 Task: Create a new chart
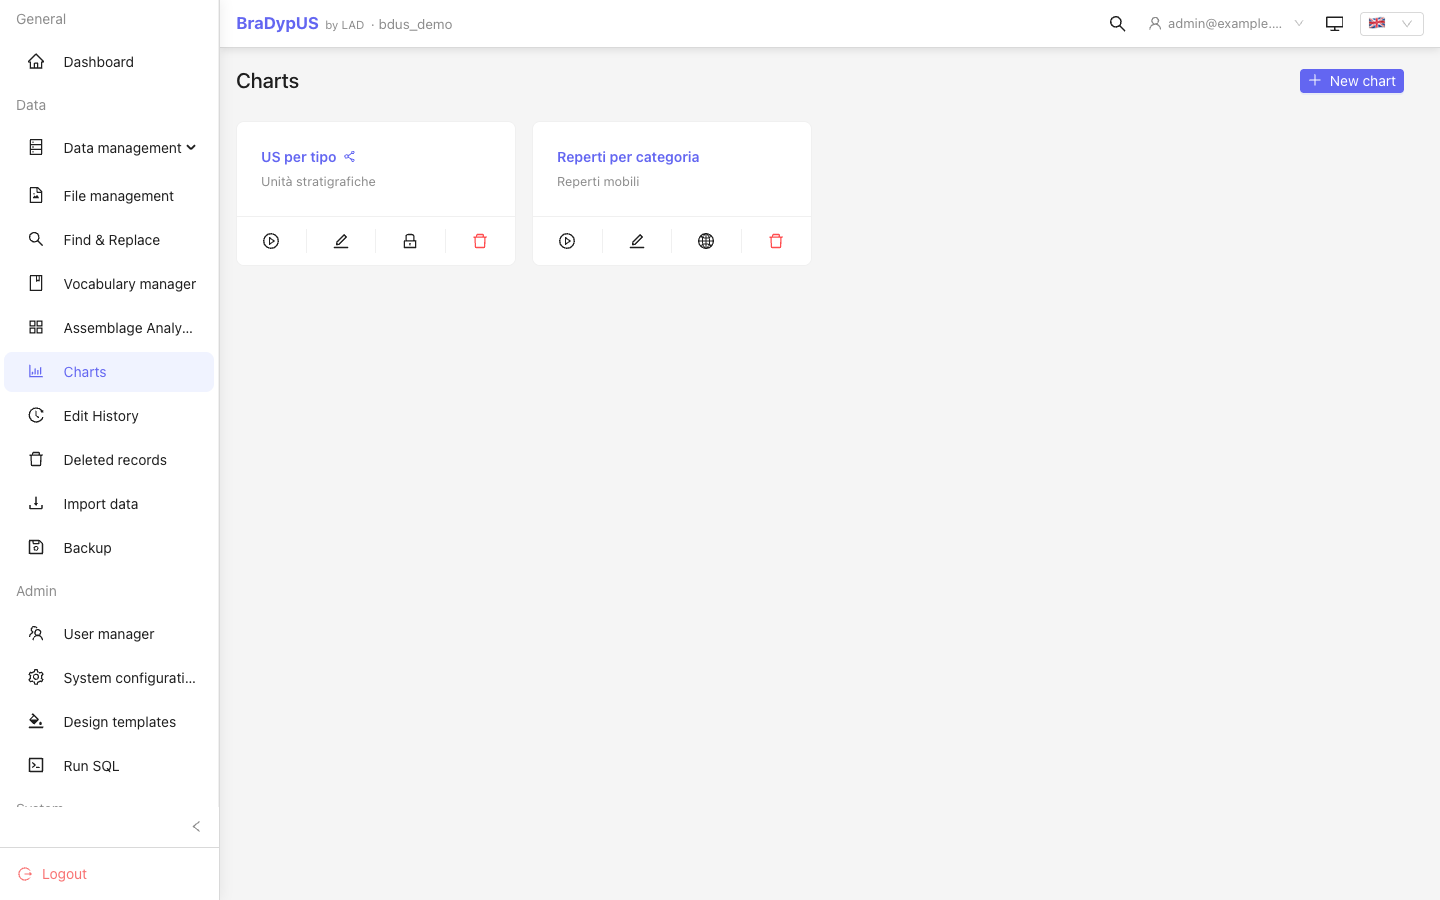(x=1352, y=81)
